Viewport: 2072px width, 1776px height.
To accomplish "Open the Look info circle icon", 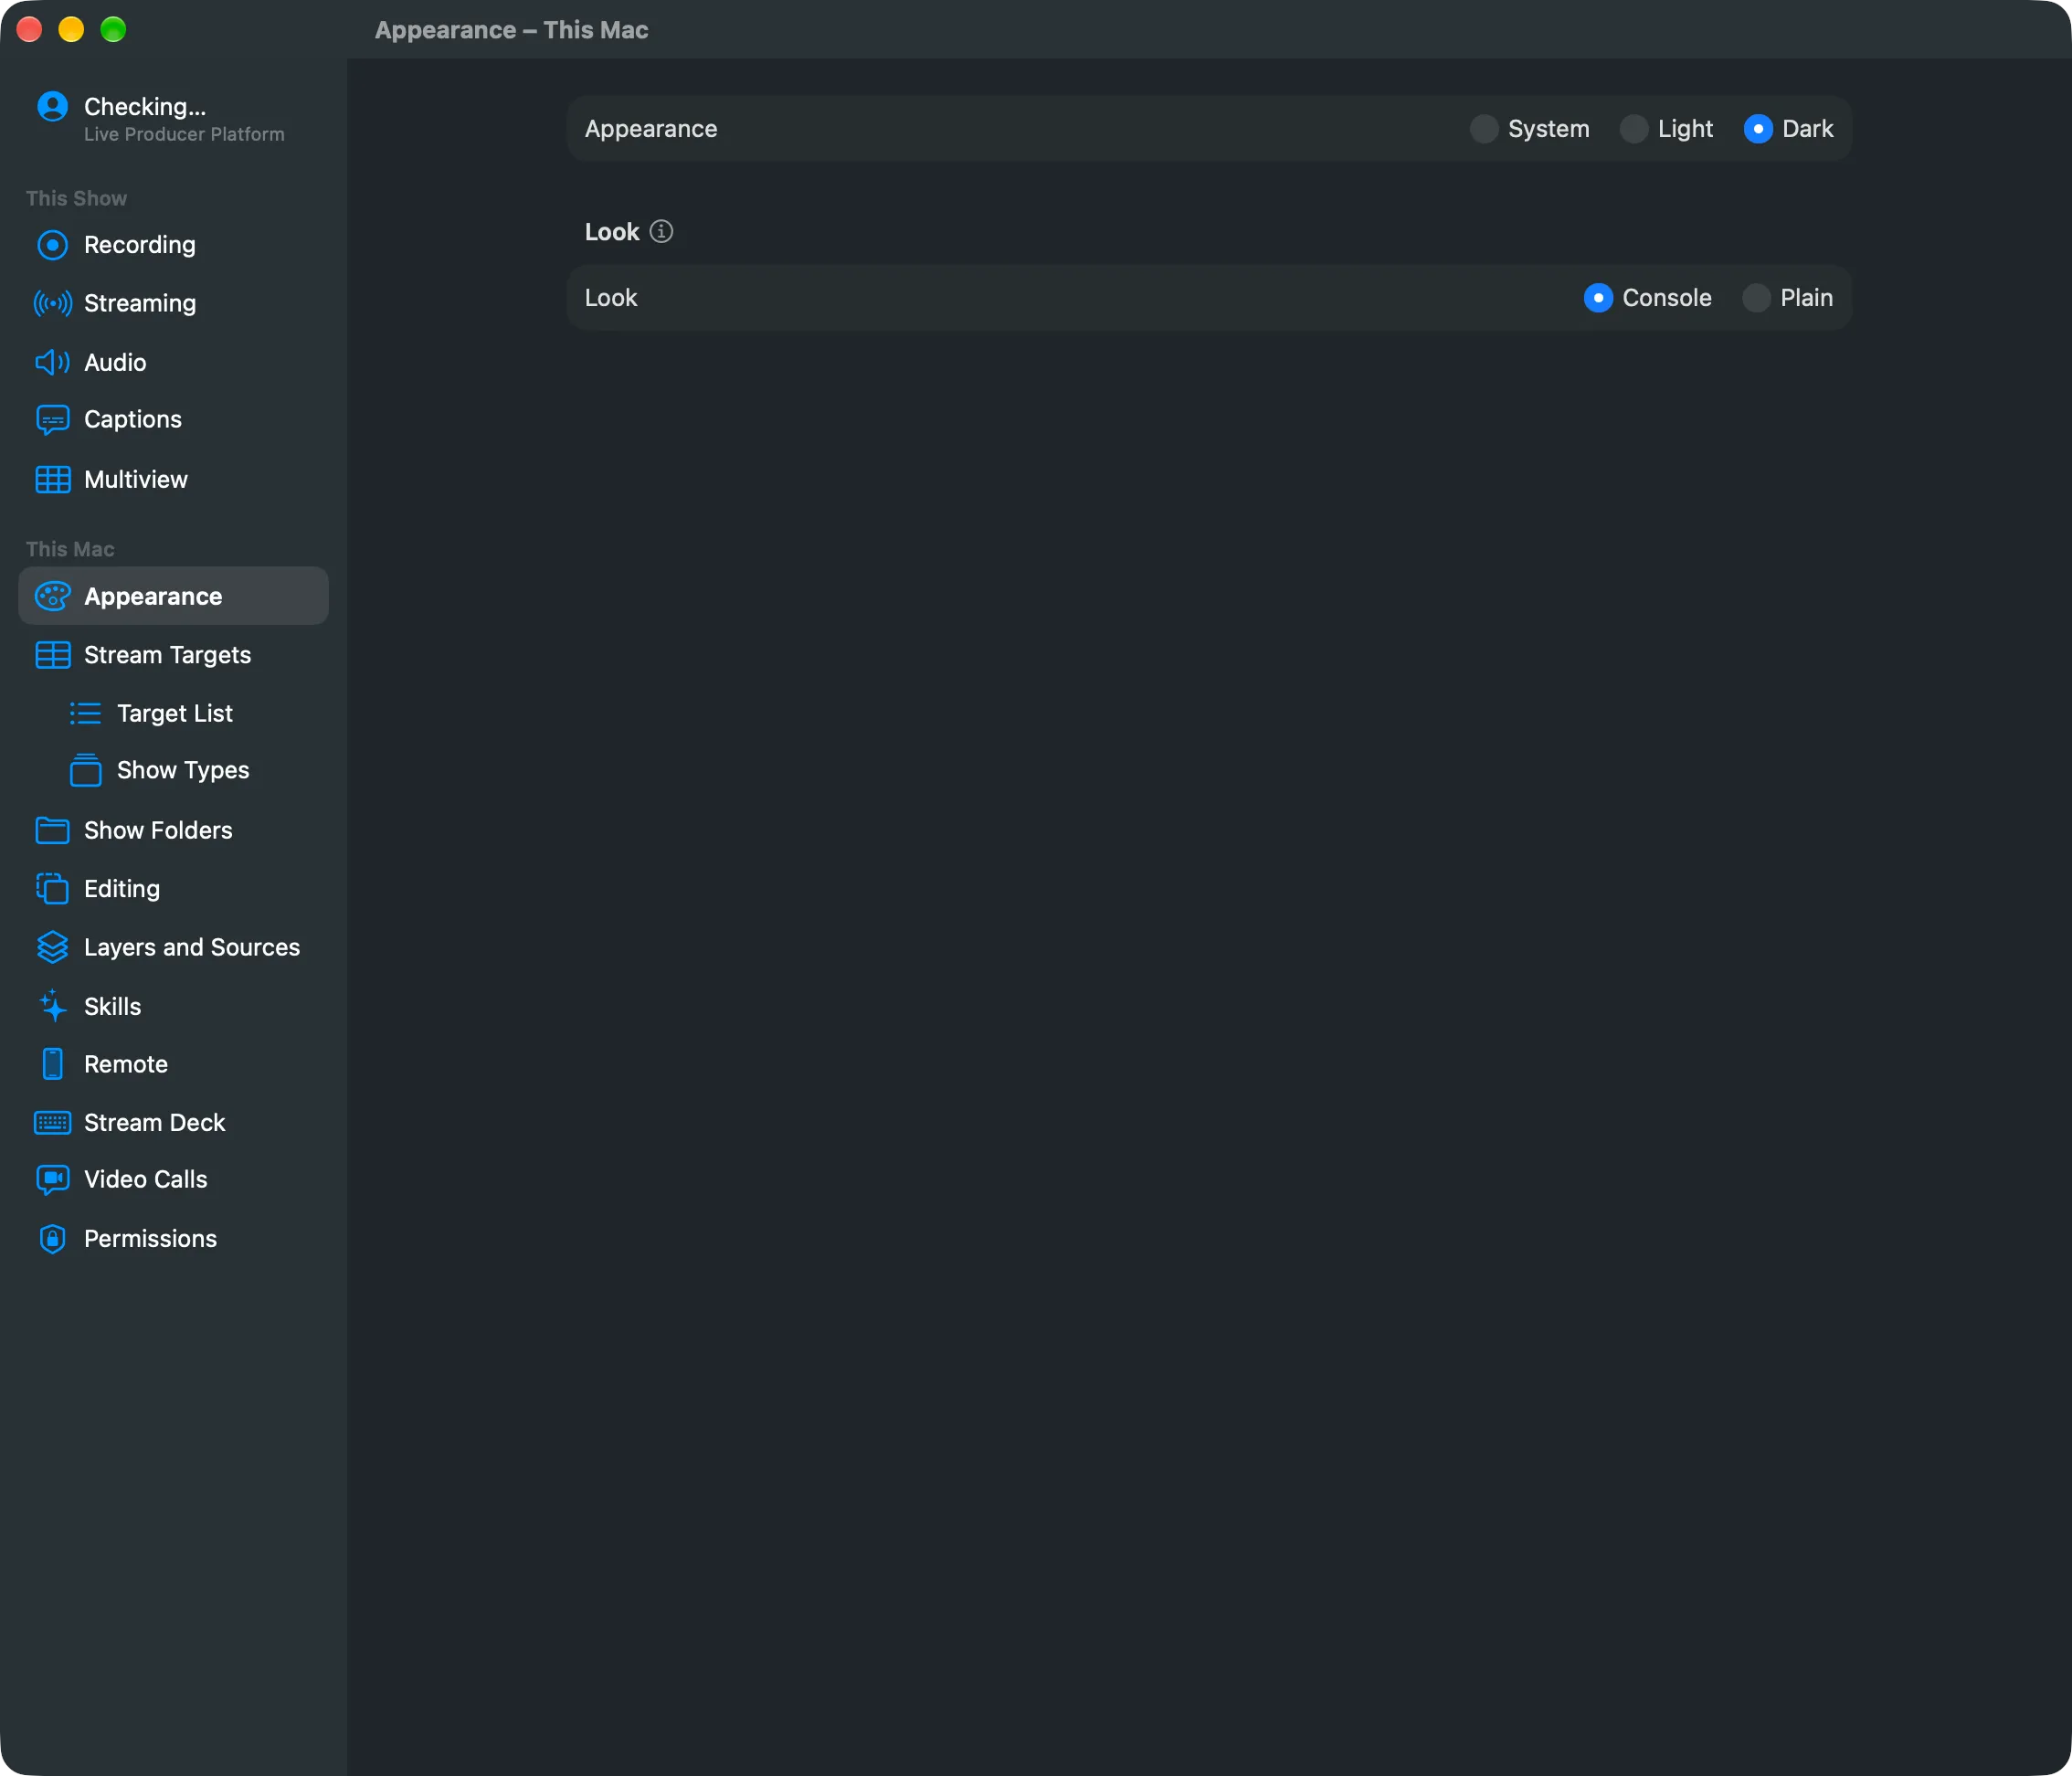I will (661, 231).
